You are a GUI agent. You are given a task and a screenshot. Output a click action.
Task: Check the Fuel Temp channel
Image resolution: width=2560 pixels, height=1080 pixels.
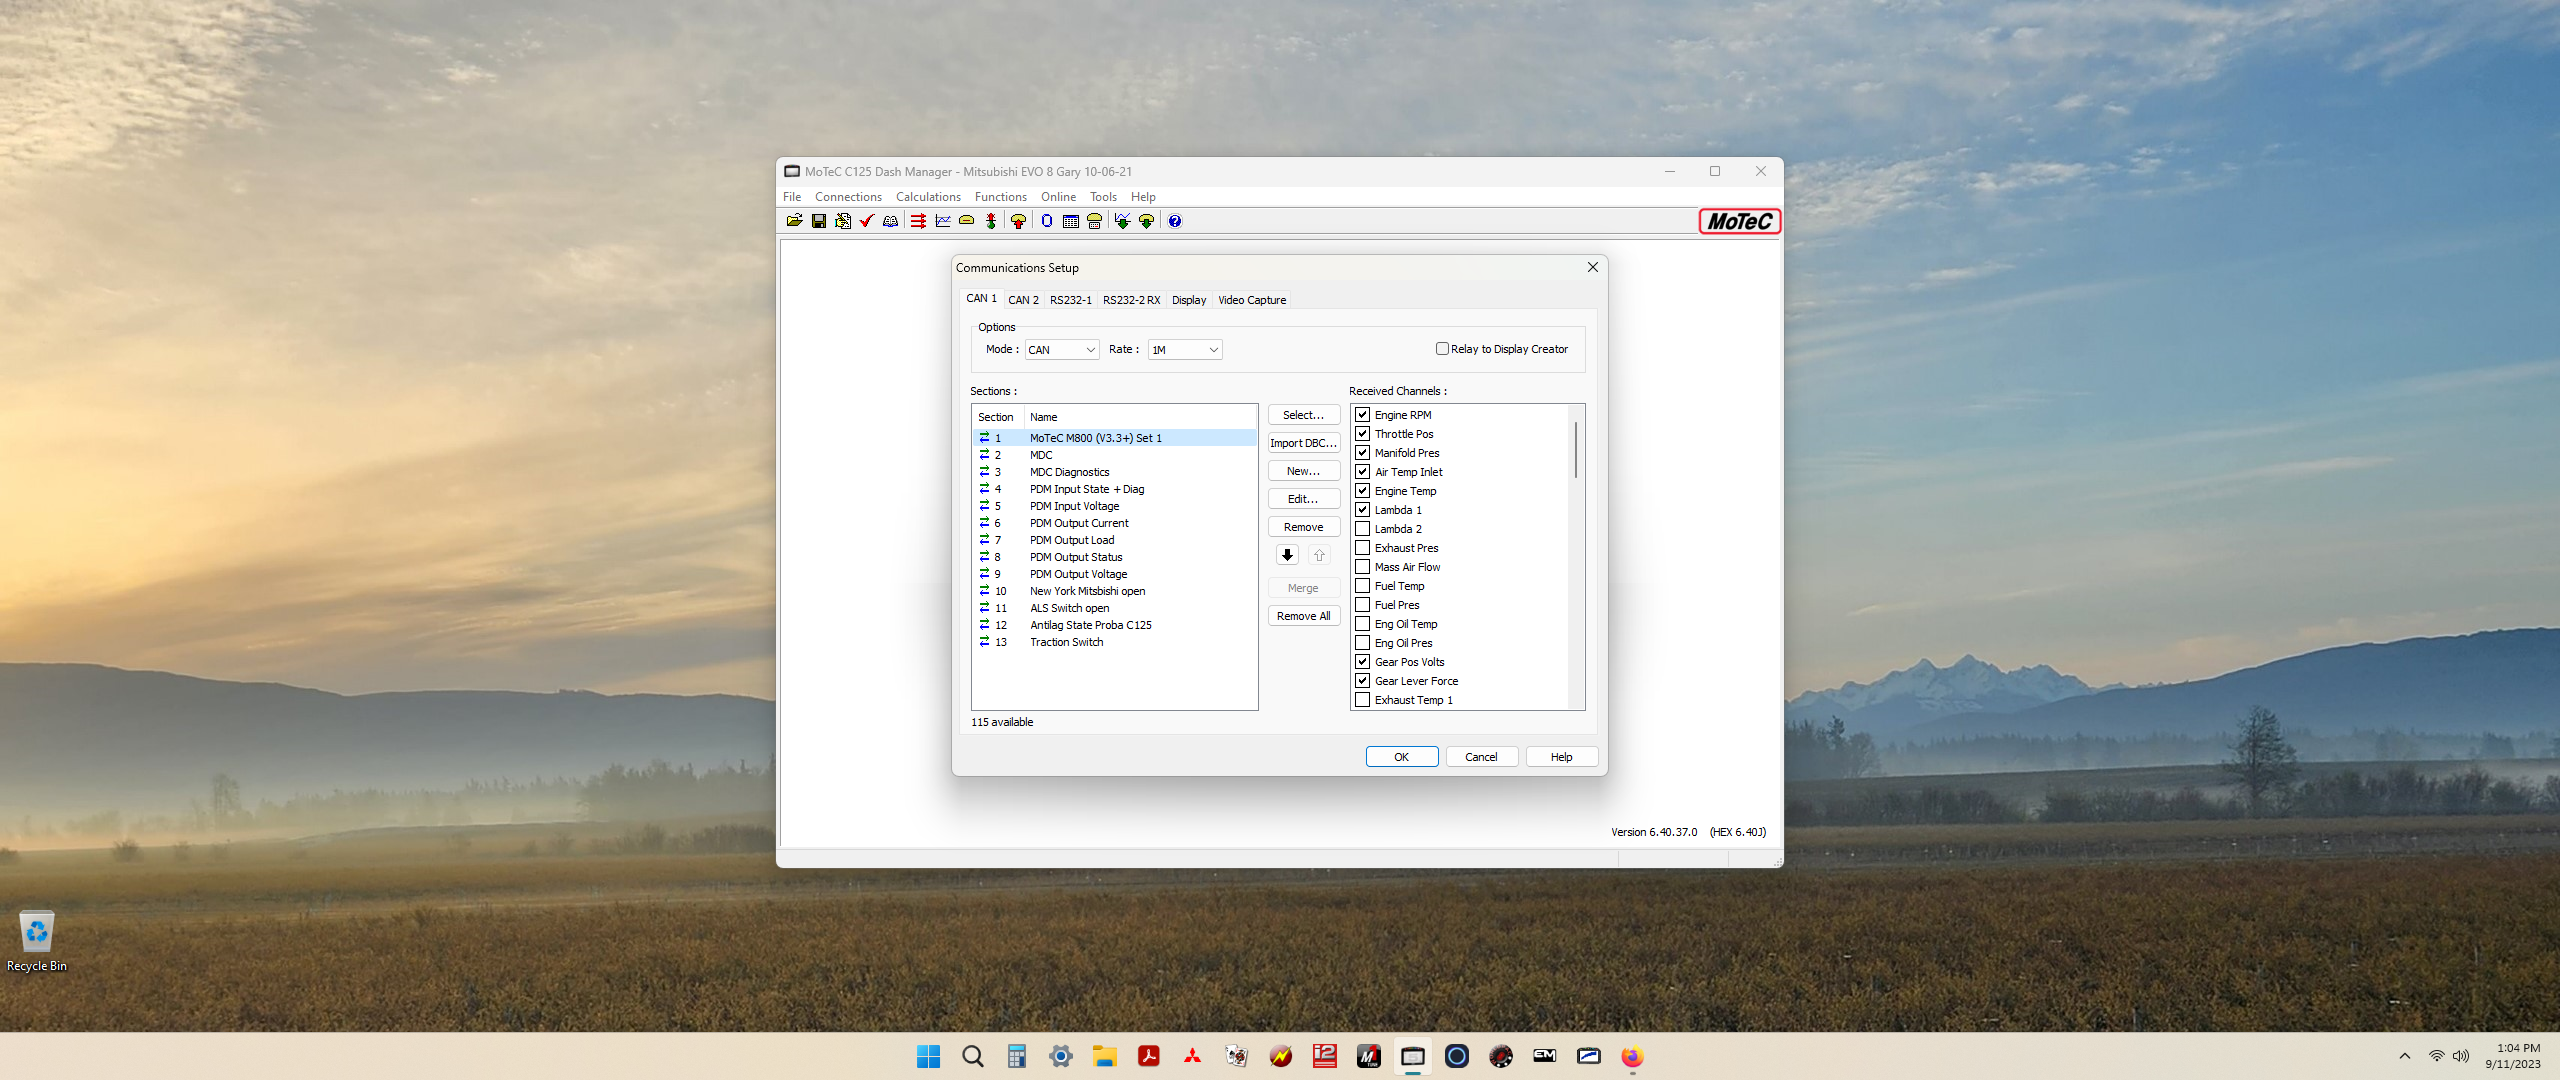tap(1362, 585)
